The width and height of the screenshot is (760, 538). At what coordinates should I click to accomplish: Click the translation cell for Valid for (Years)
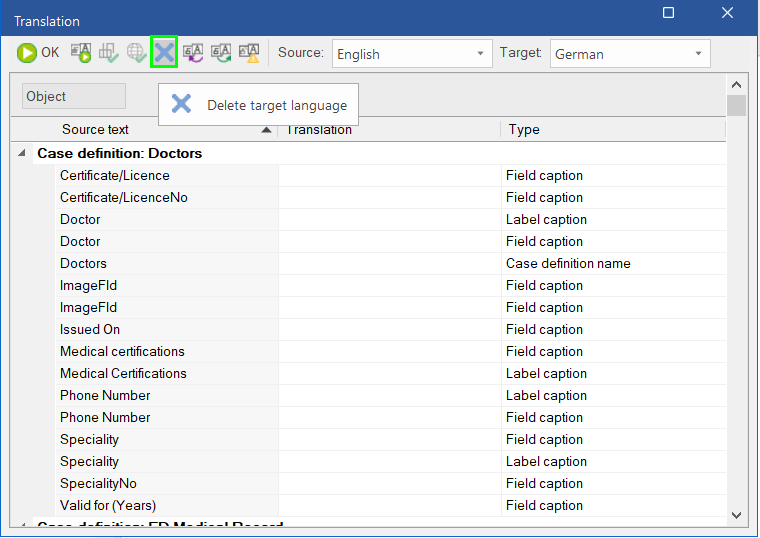click(x=390, y=506)
